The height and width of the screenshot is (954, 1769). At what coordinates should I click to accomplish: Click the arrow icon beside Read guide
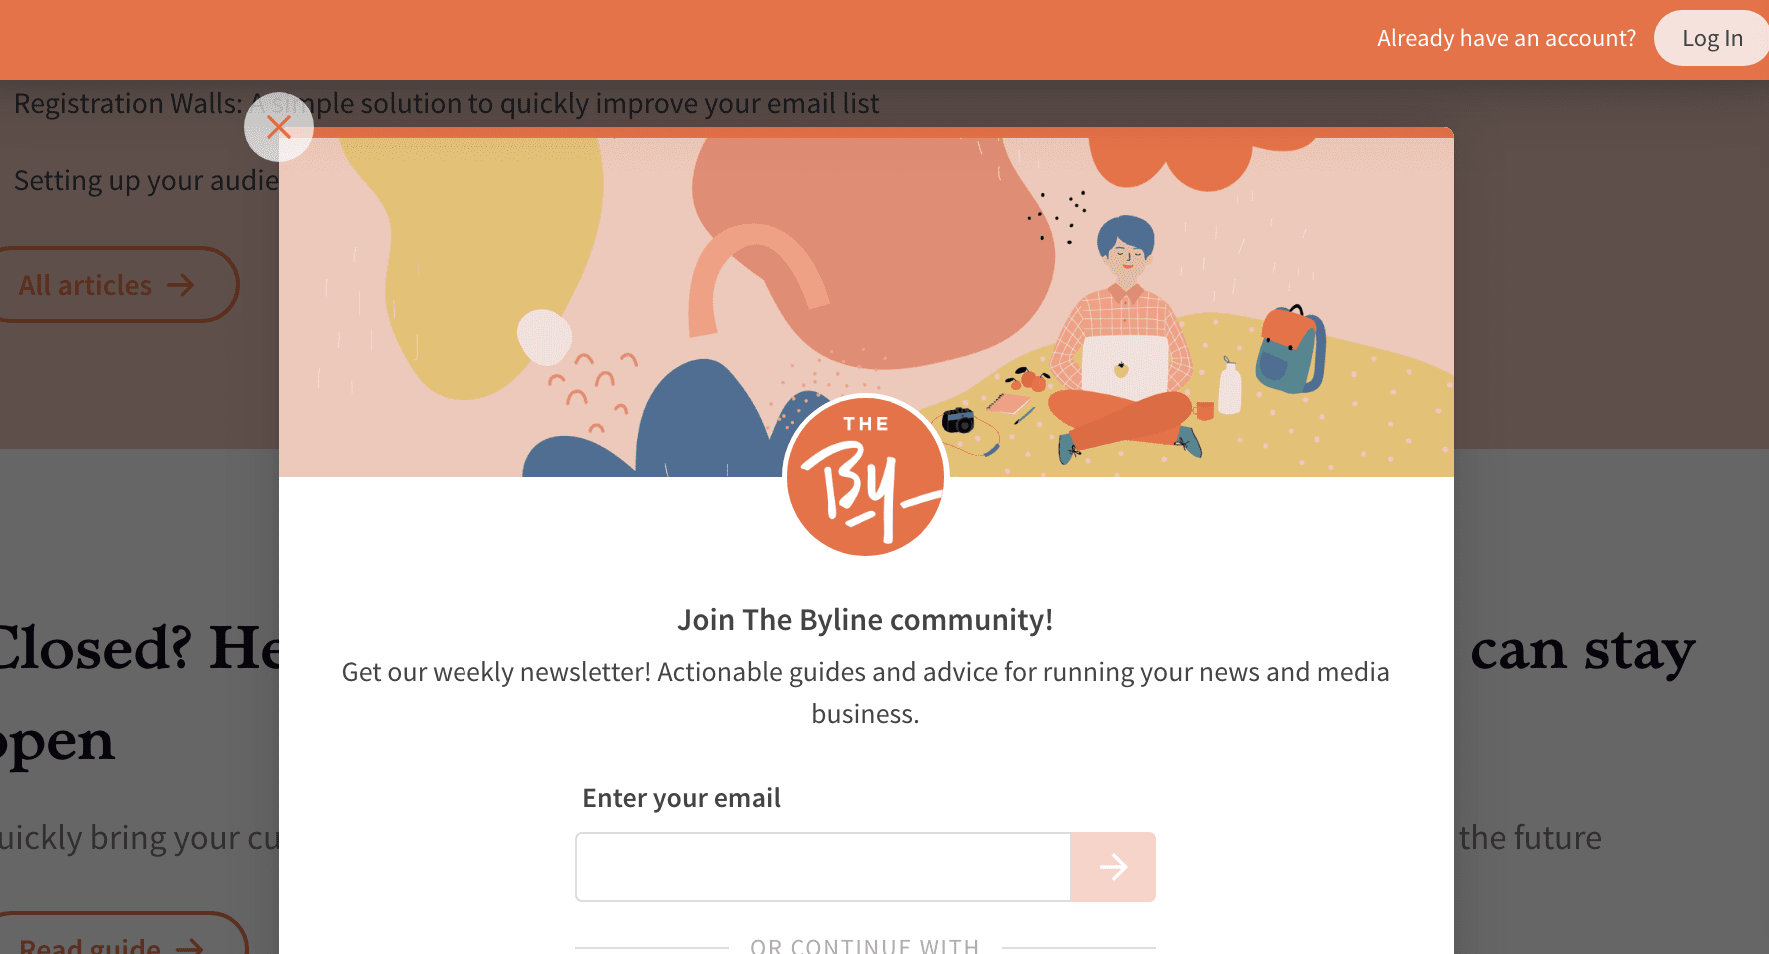tap(190, 946)
